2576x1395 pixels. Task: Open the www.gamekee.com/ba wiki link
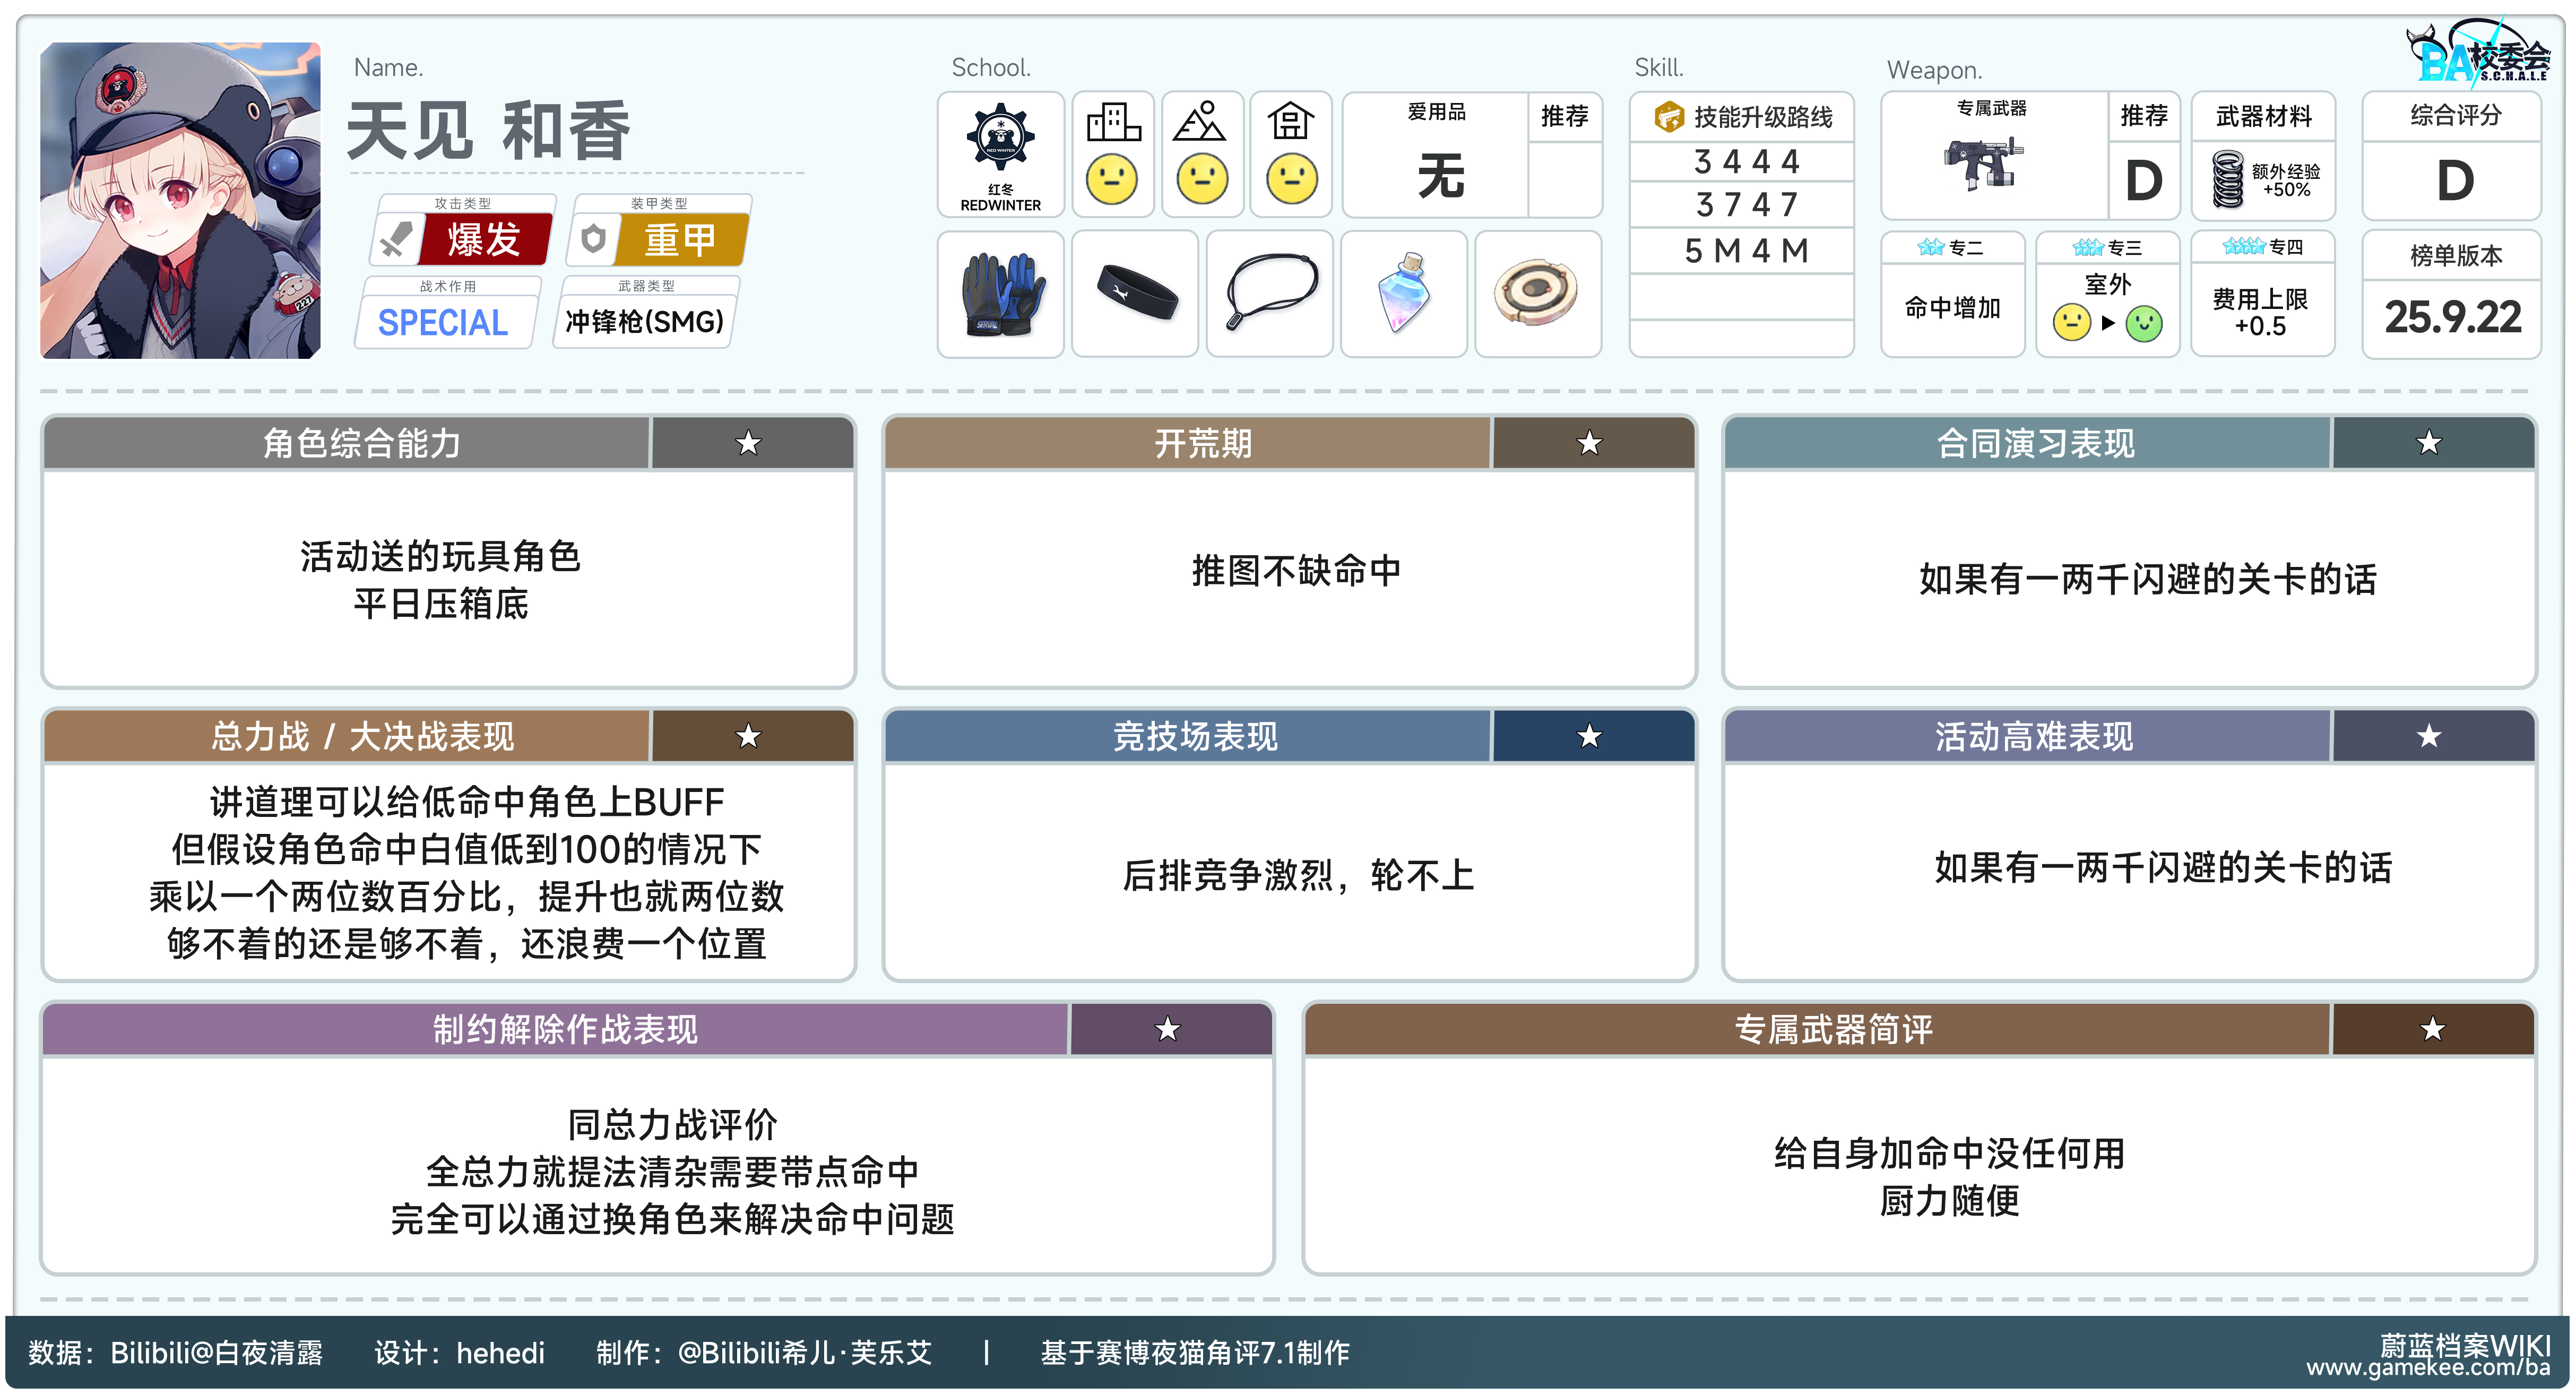(x=2428, y=1368)
